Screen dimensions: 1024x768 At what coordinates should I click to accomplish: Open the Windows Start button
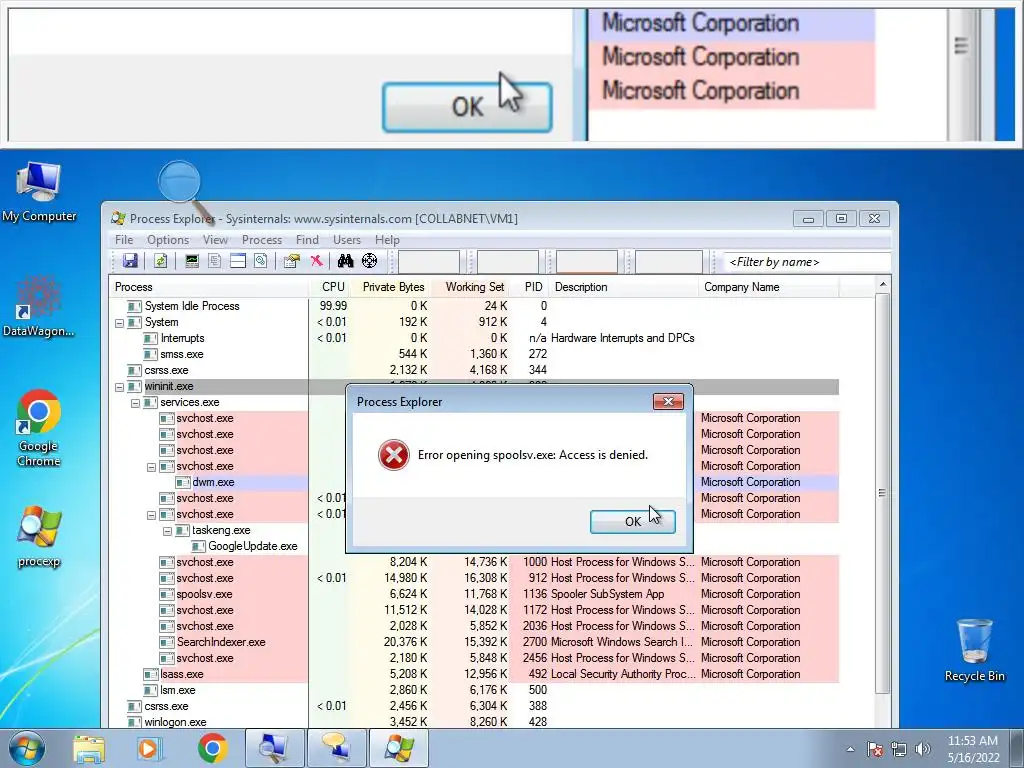click(x=26, y=748)
